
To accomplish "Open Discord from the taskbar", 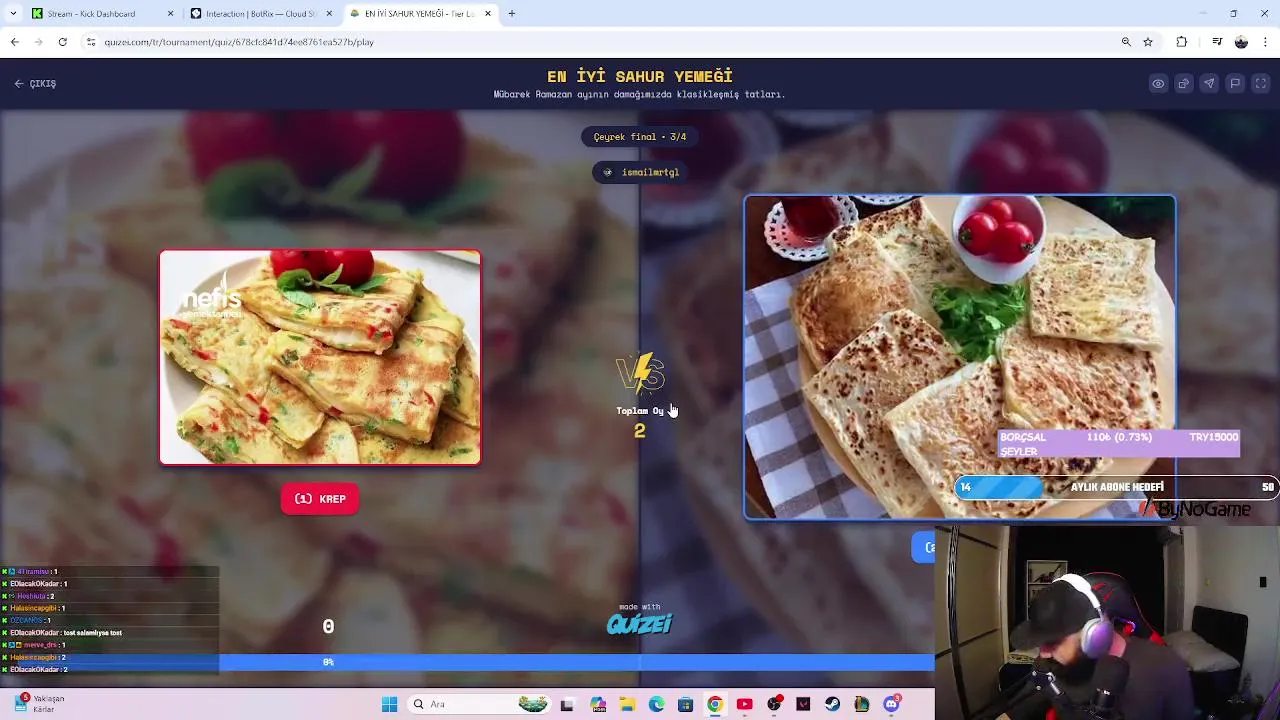I will (x=891, y=704).
